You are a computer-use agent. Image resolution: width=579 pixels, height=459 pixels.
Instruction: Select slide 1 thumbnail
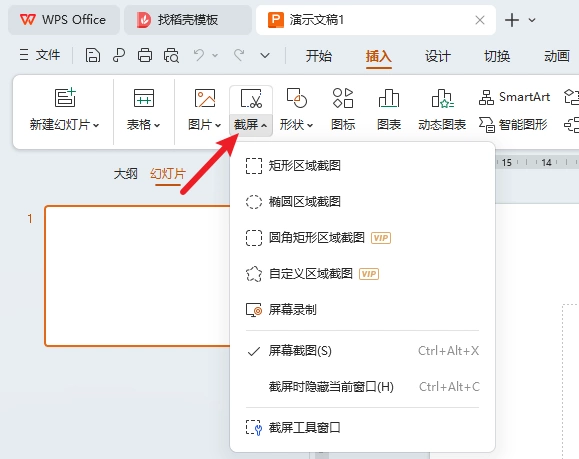point(137,276)
